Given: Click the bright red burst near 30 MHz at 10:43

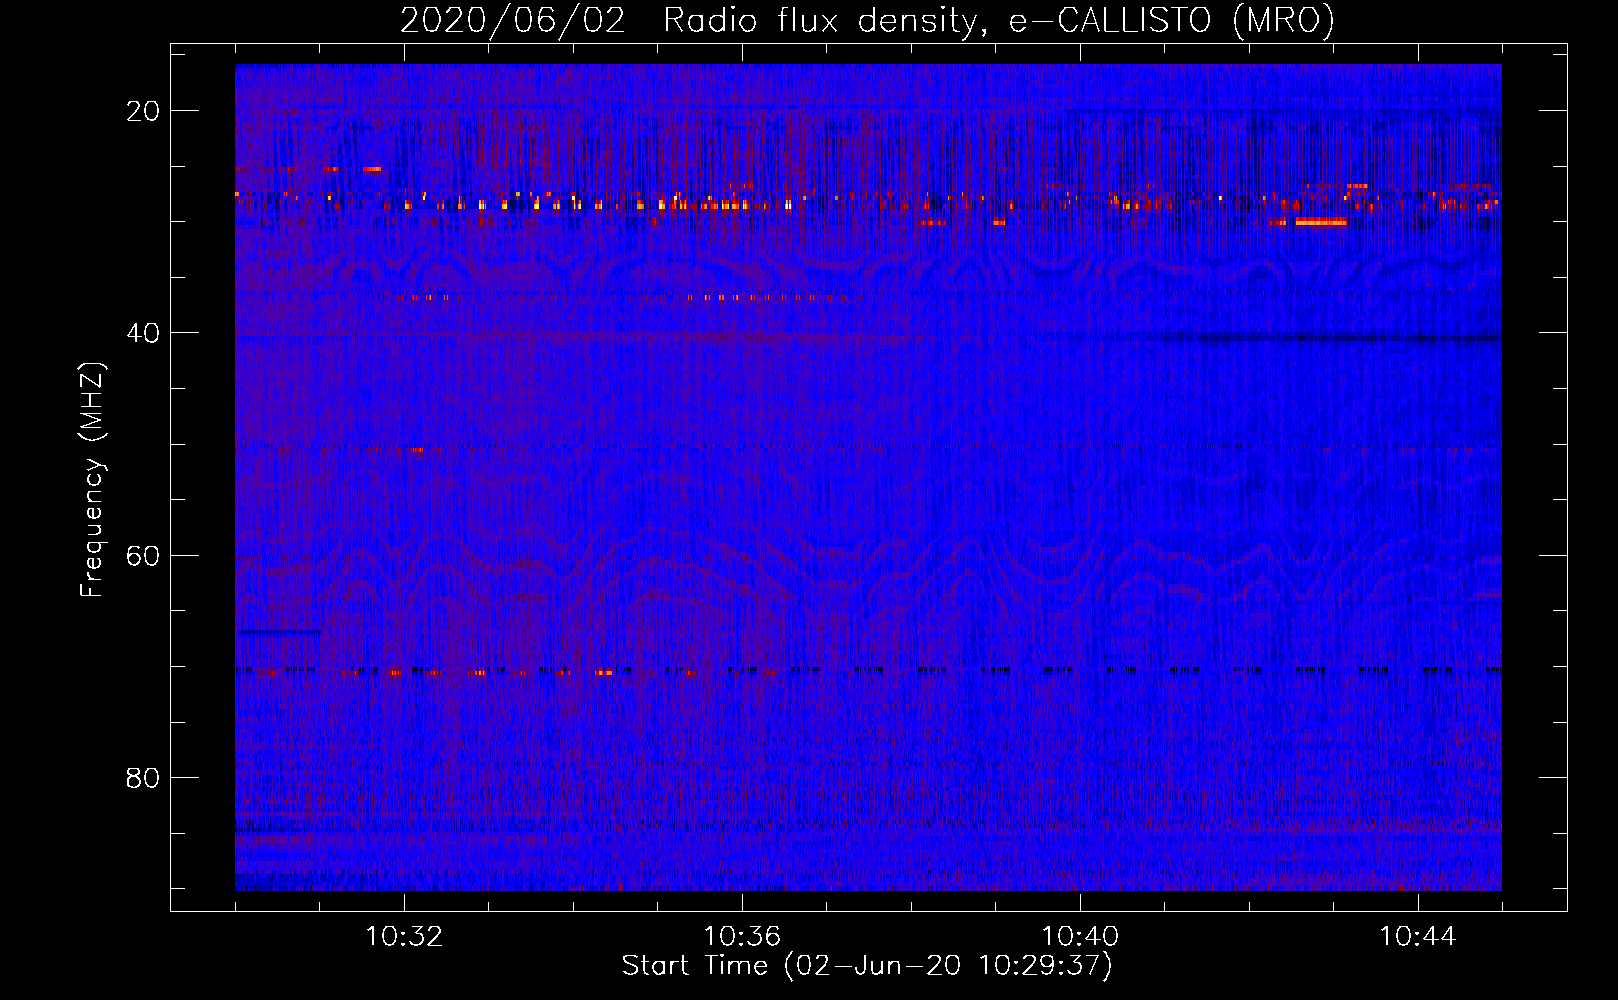Looking at the screenshot, I should click(x=1321, y=222).
